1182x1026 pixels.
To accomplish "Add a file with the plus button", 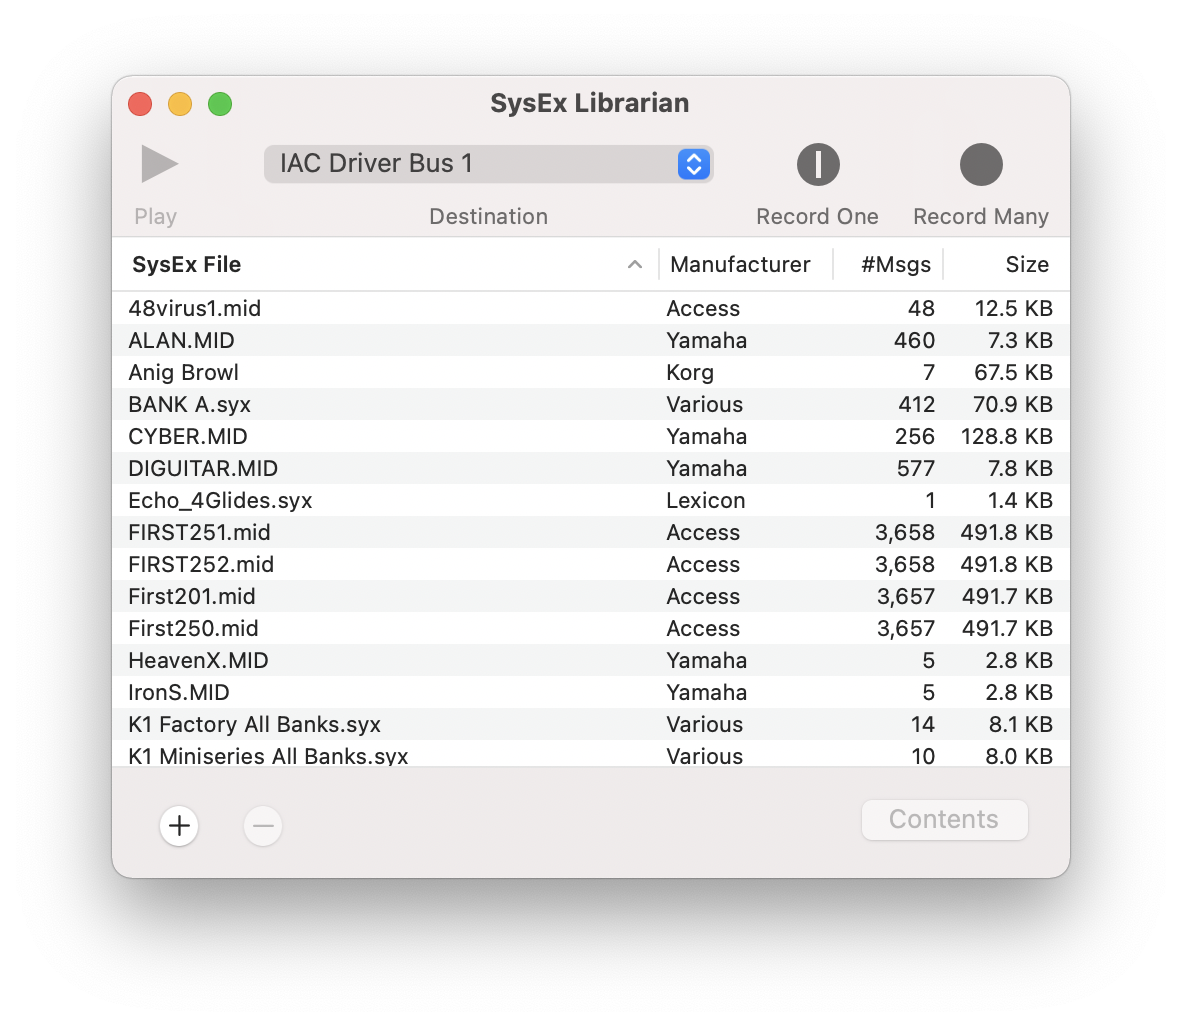I will (x=179, y=826).
